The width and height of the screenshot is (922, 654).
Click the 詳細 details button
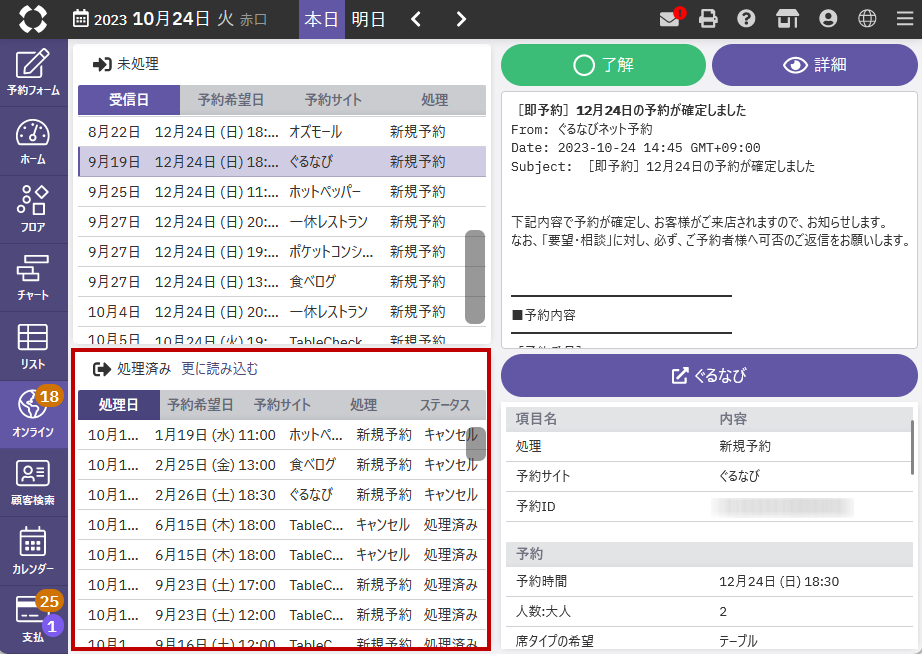(814, 65)
